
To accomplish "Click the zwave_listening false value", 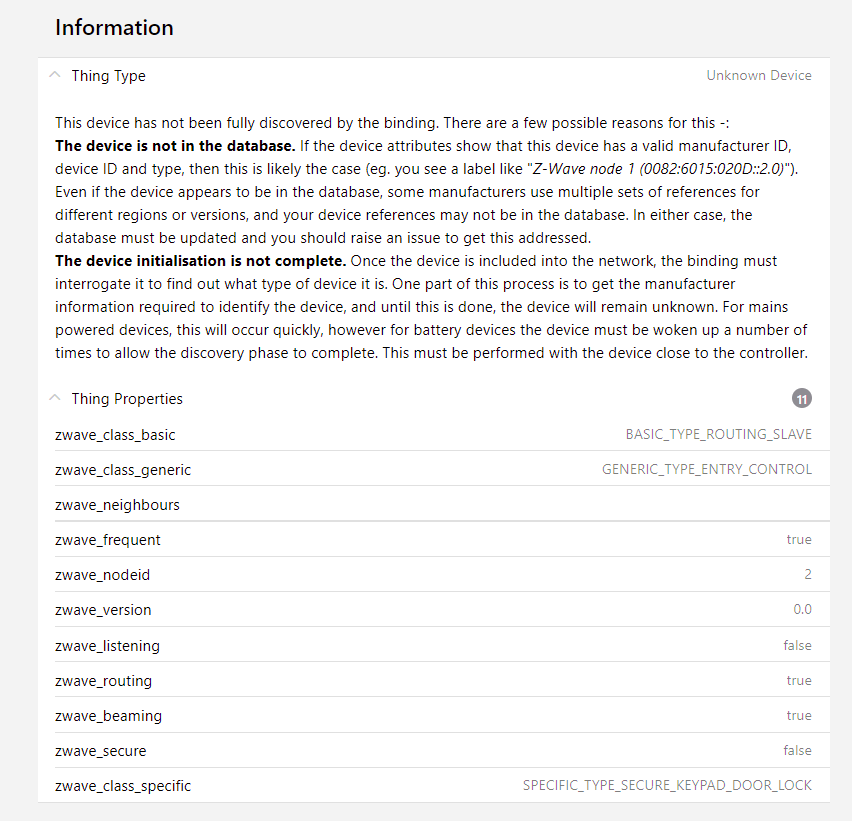I will point(797,646).
